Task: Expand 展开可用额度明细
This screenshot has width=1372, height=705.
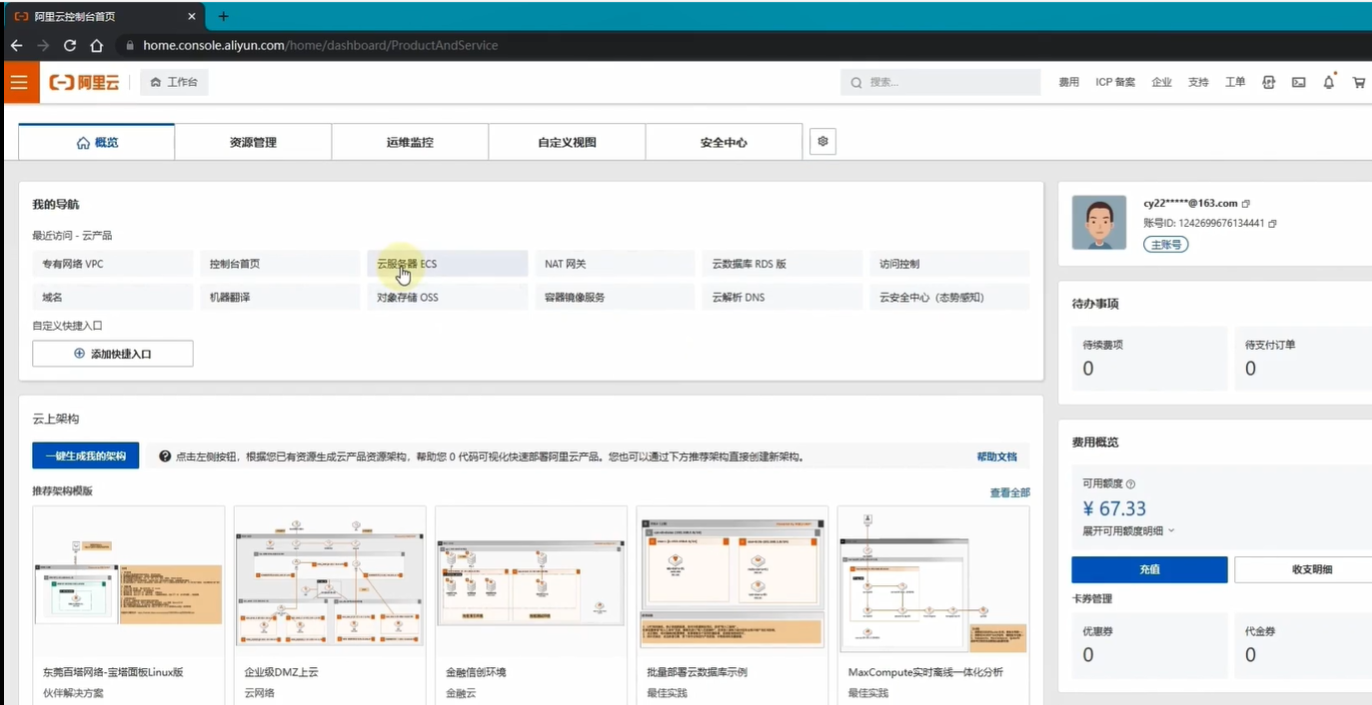Action: coord(1128,531)
